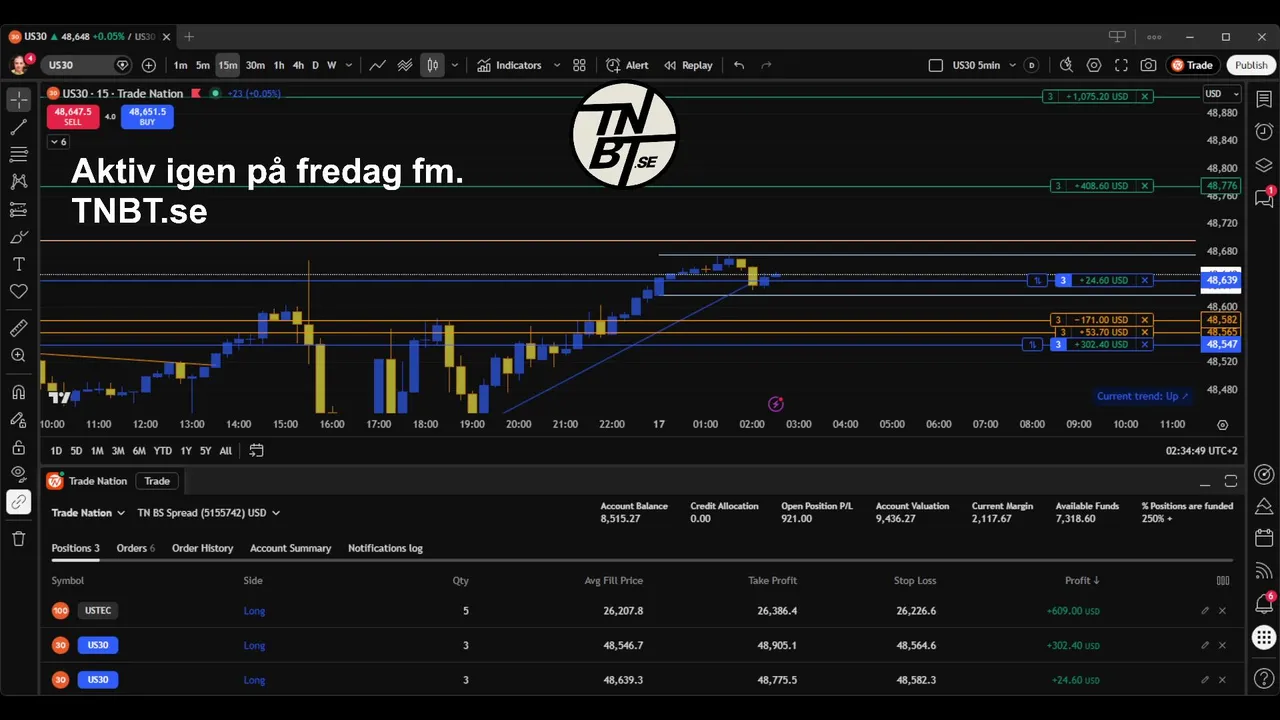Open the Fibonacci tools in left toolbar
The image size is (1280, 720).
coord(18,154)
